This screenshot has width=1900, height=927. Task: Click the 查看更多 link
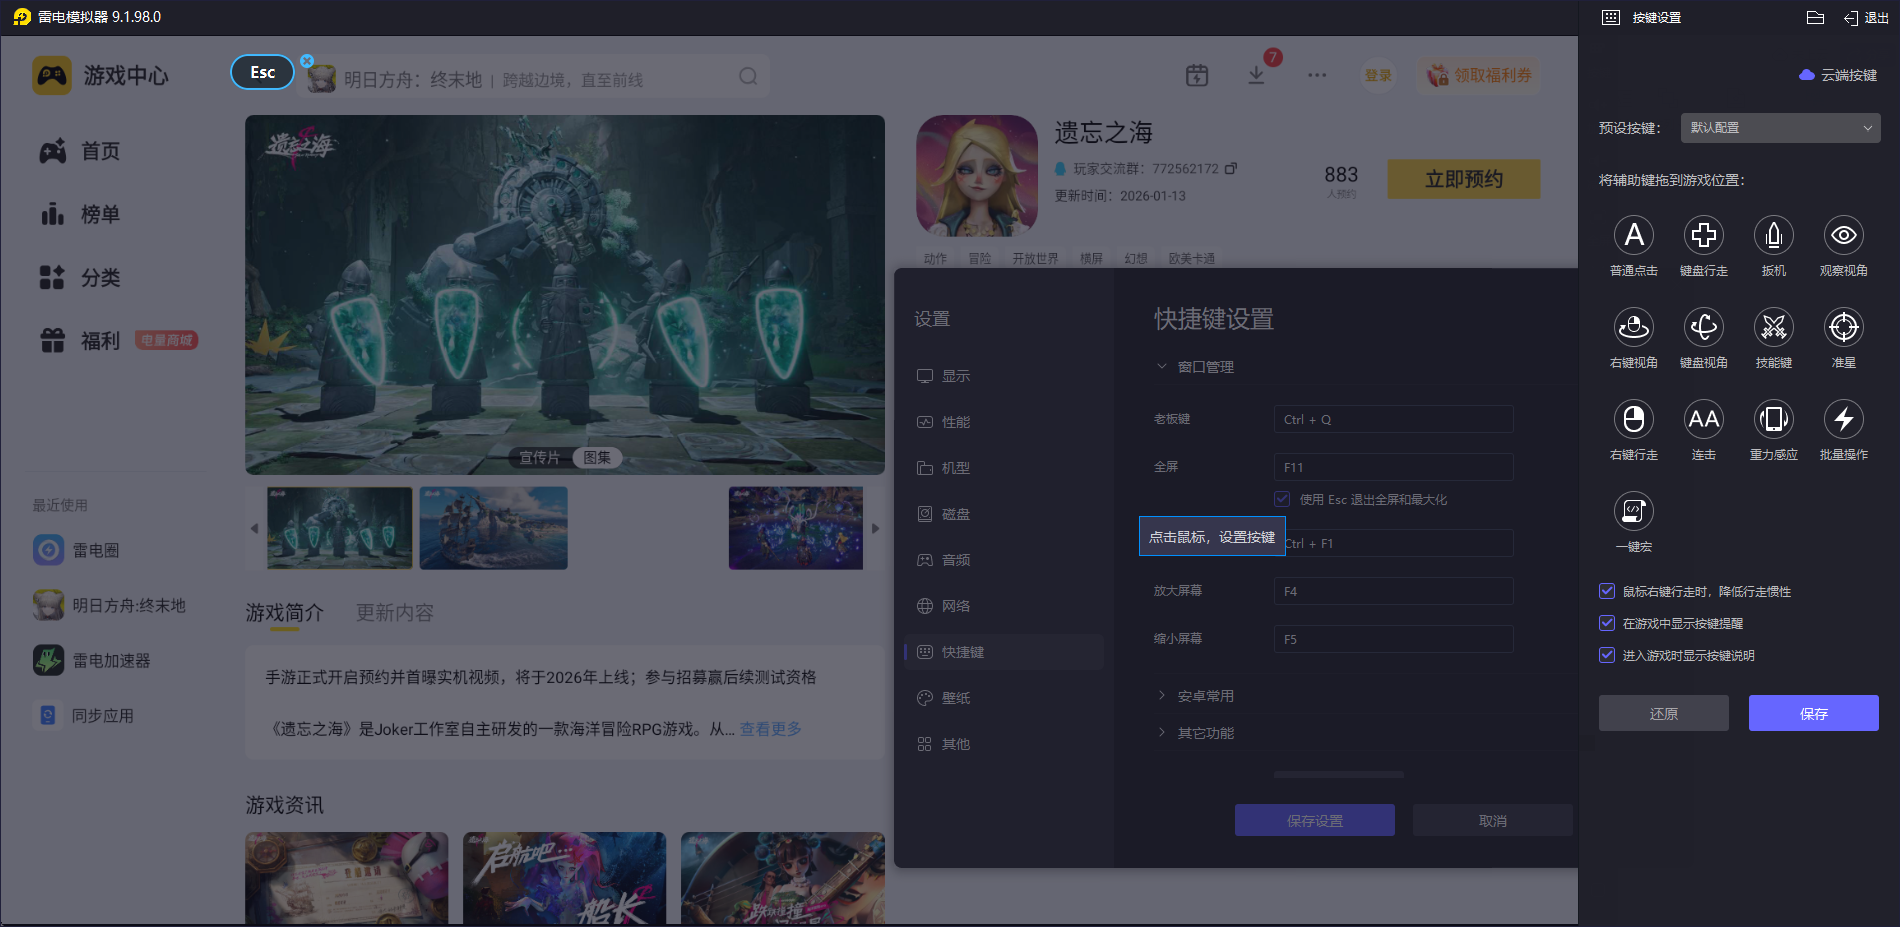pyautogui.click(x=771, y=729)
